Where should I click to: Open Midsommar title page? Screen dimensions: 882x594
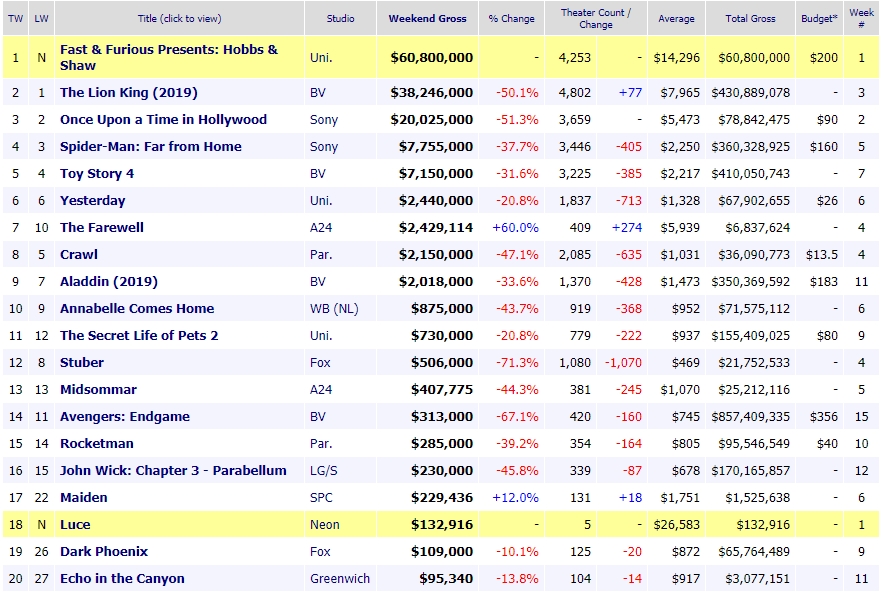point(98,390)
